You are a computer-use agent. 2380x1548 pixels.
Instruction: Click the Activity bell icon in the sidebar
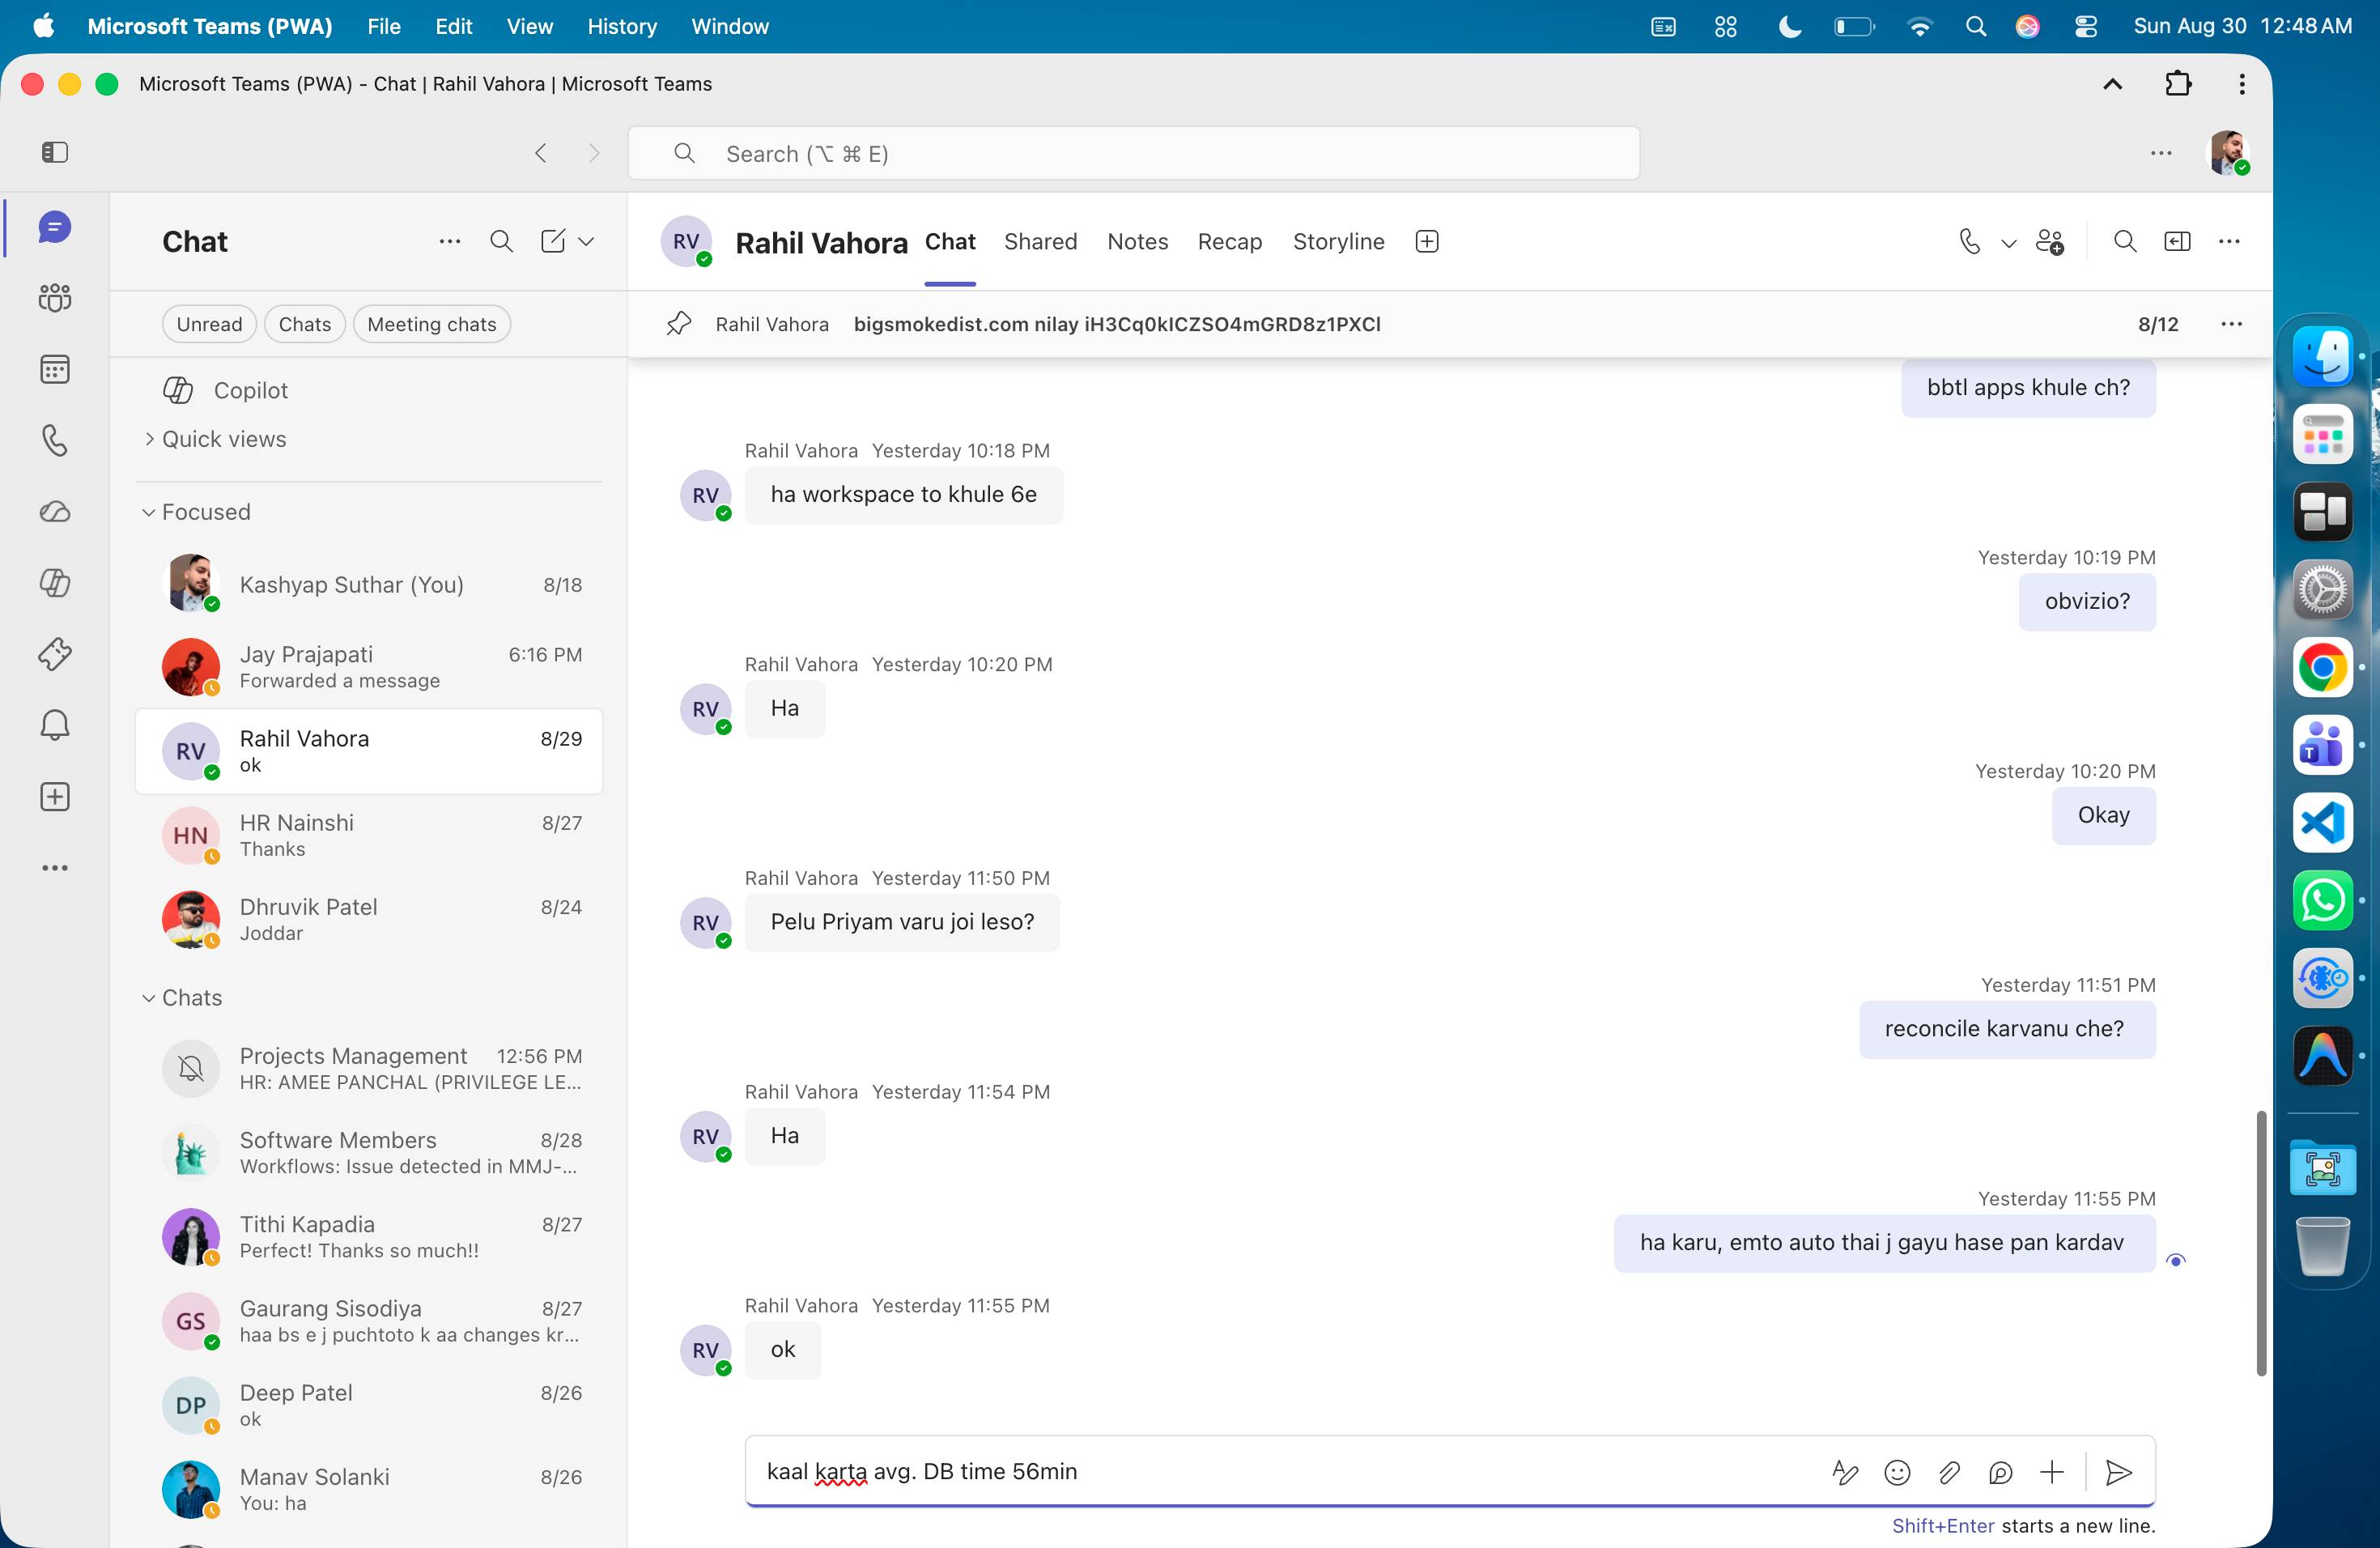point(55,725)
